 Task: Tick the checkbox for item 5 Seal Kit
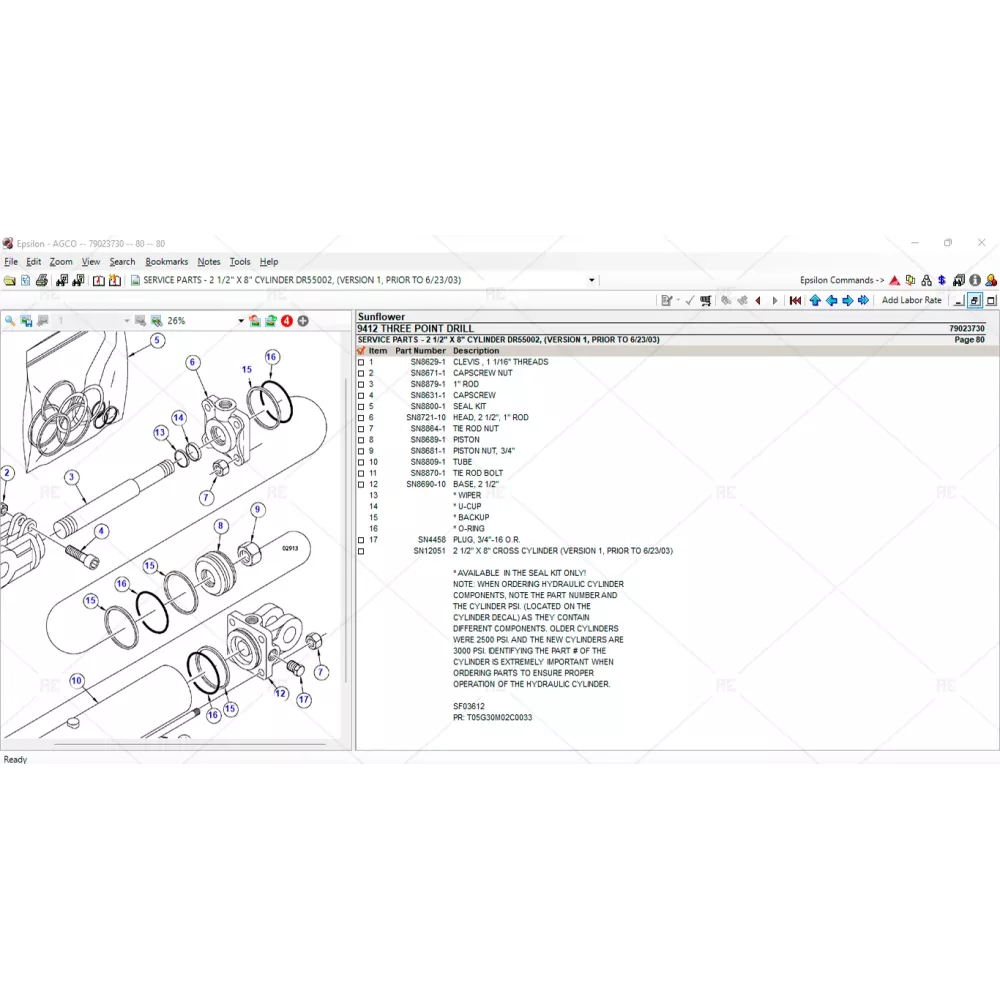click(361, 407)
